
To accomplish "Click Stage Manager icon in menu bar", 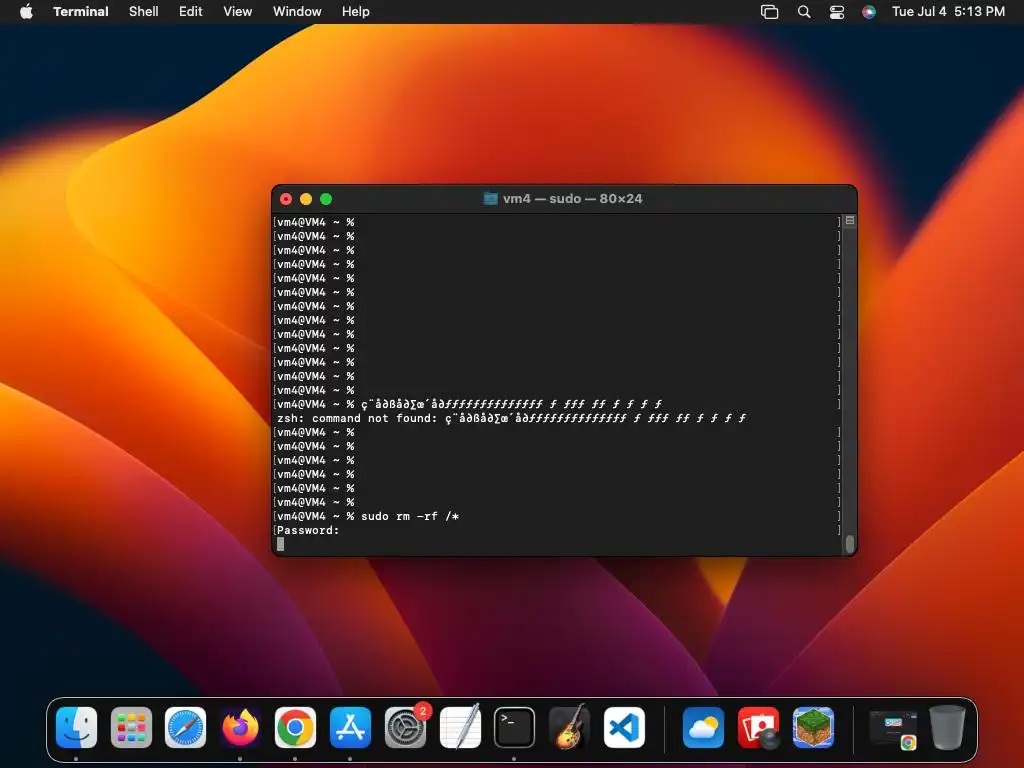I will 769,12.
